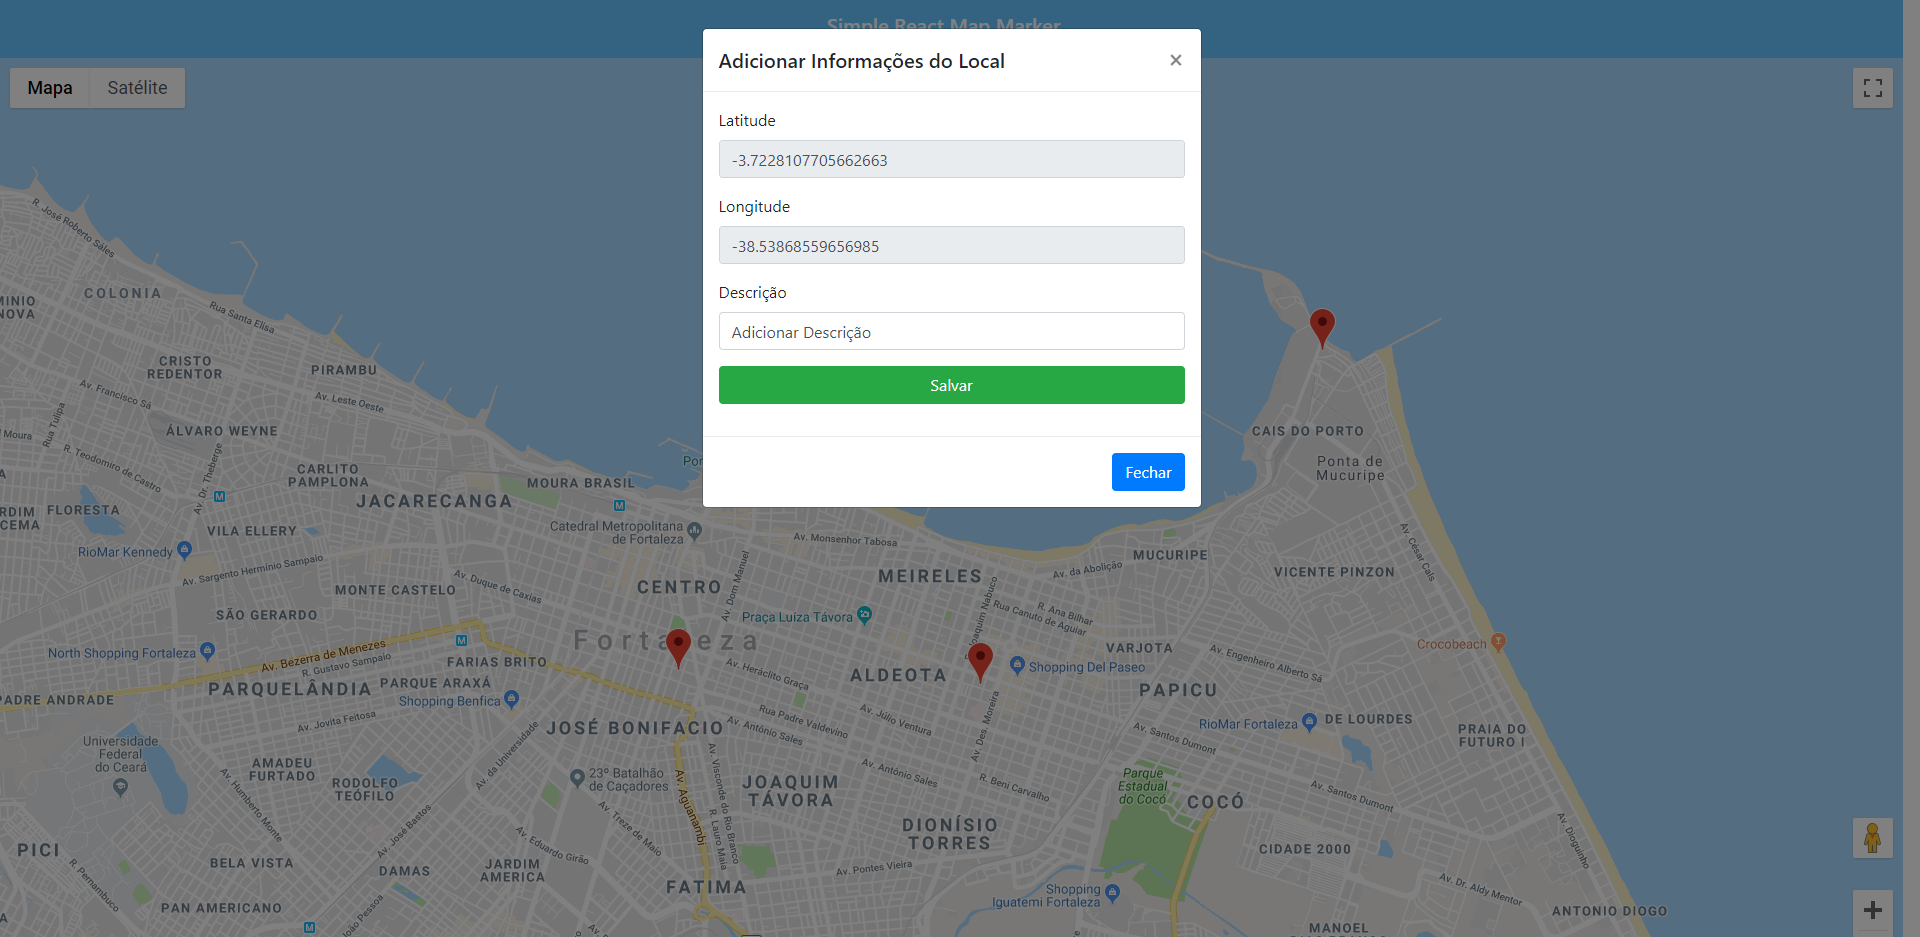The image size is (1920, 937).
Task: Focus the Descrição input field
Action: [951, 331]
